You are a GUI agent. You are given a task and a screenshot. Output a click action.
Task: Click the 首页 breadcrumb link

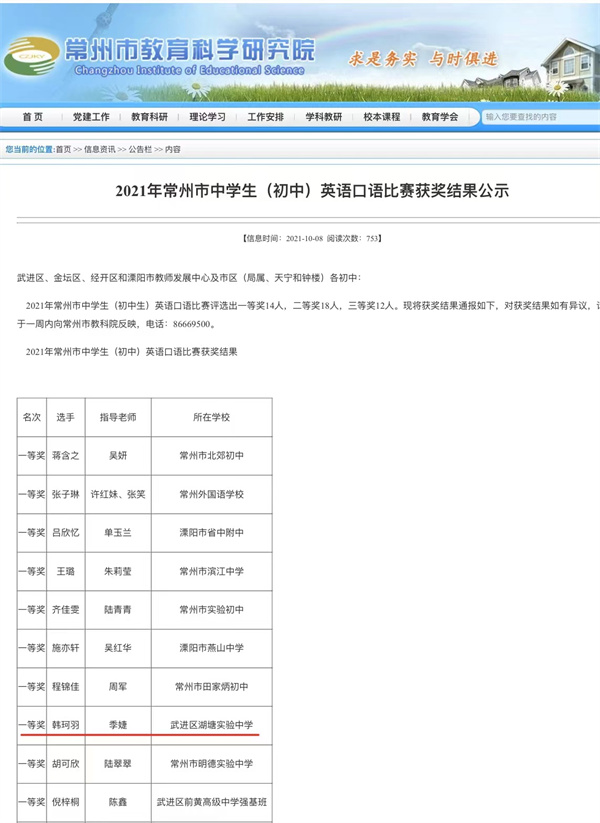pyautogui.click(x=63, y=150)
